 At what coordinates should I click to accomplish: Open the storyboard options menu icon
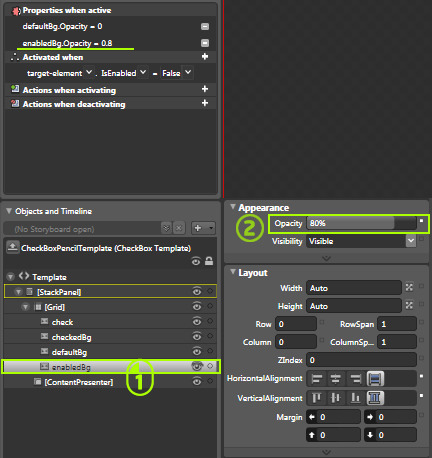(166, 228)
